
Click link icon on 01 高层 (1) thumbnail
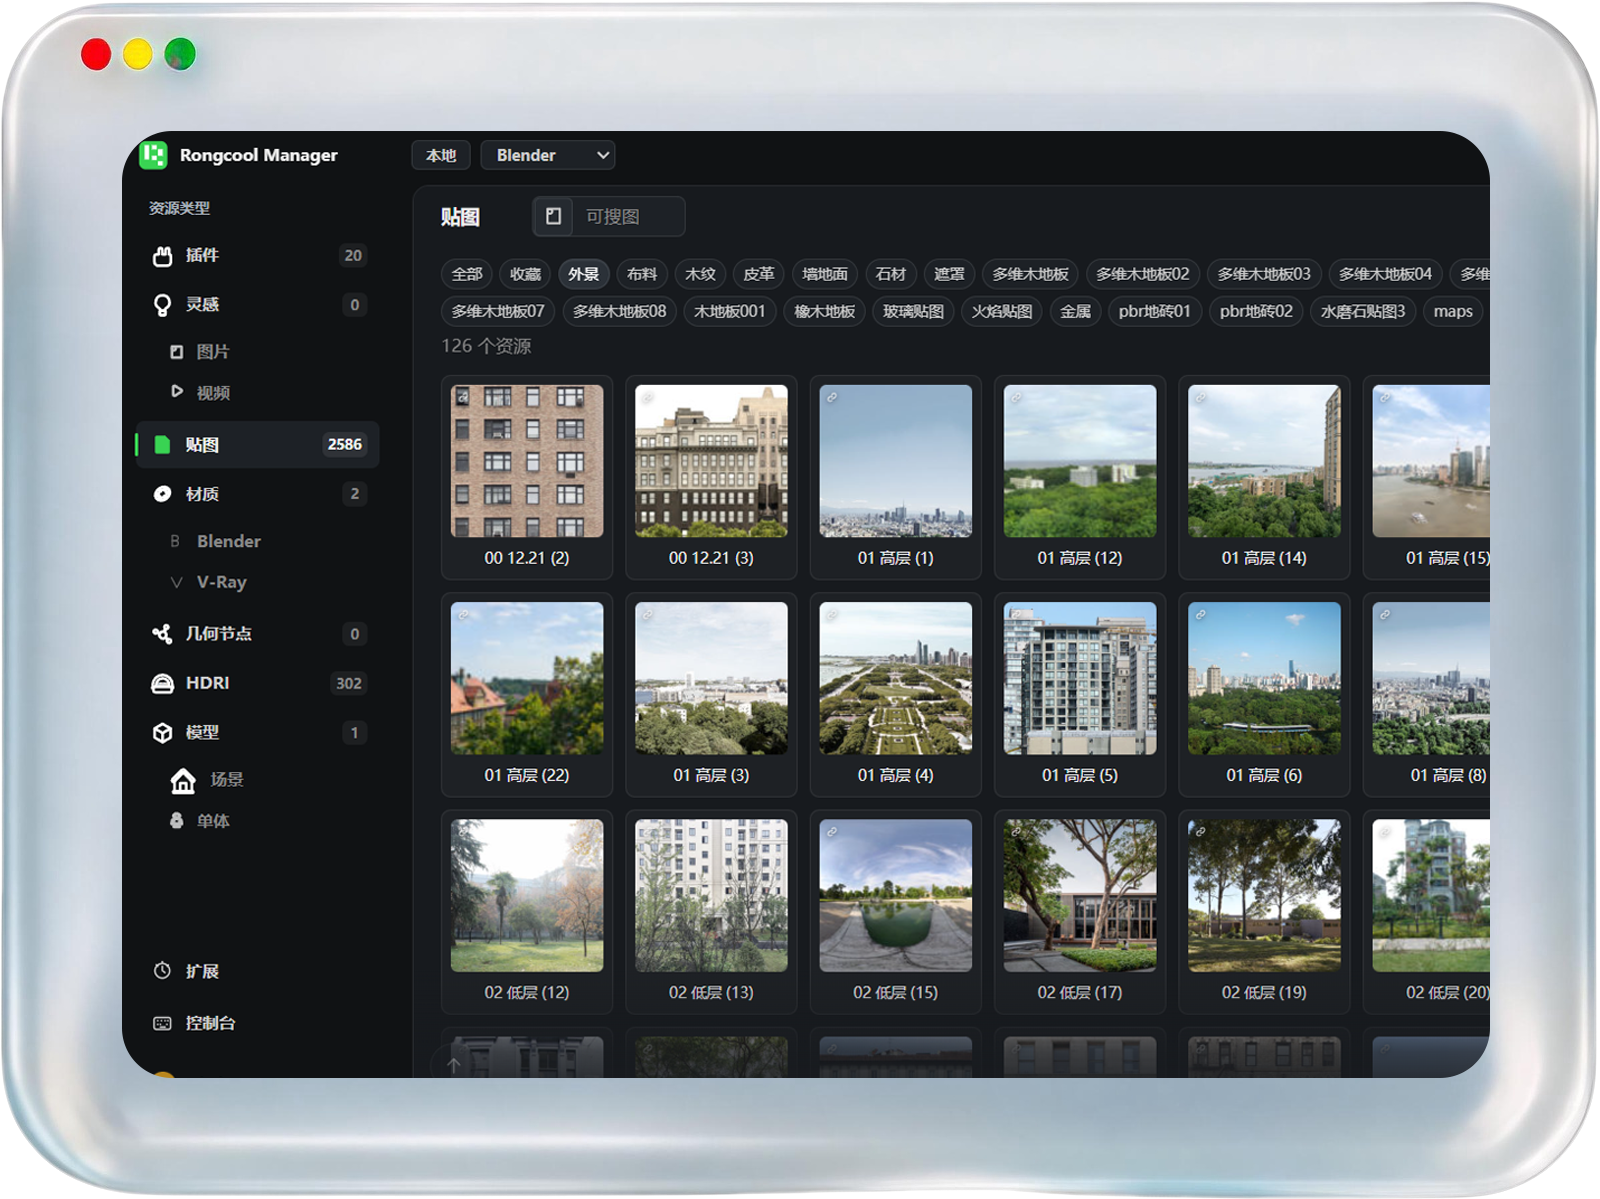[832, 398]
